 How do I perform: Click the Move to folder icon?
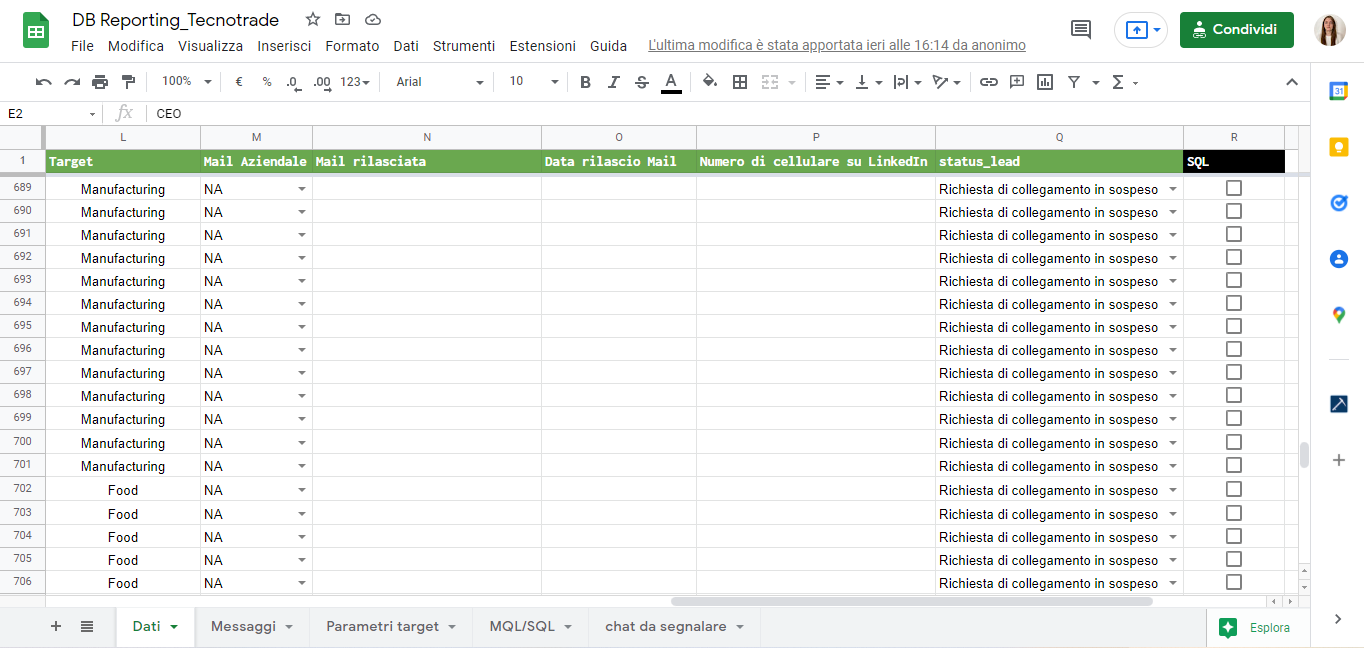(343, 19)
